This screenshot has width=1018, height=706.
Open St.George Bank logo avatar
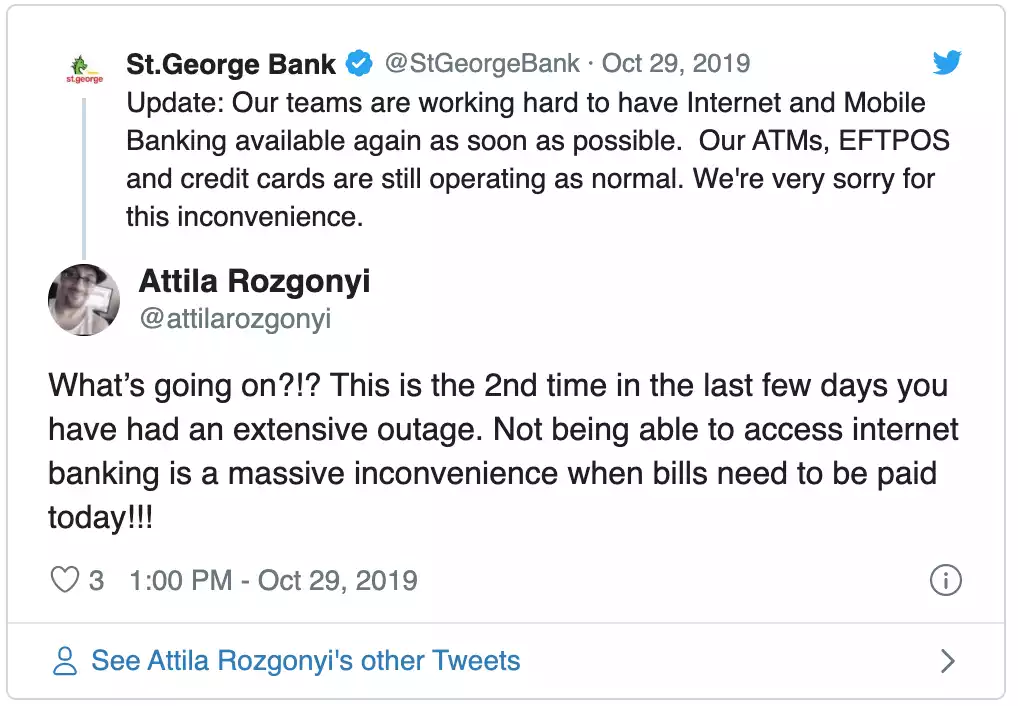tap(84, 69)
